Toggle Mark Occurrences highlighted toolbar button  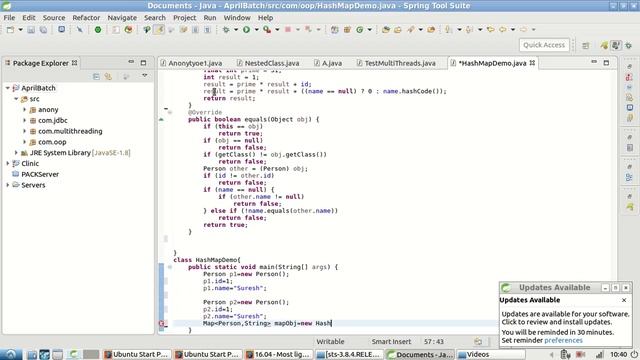159,29
